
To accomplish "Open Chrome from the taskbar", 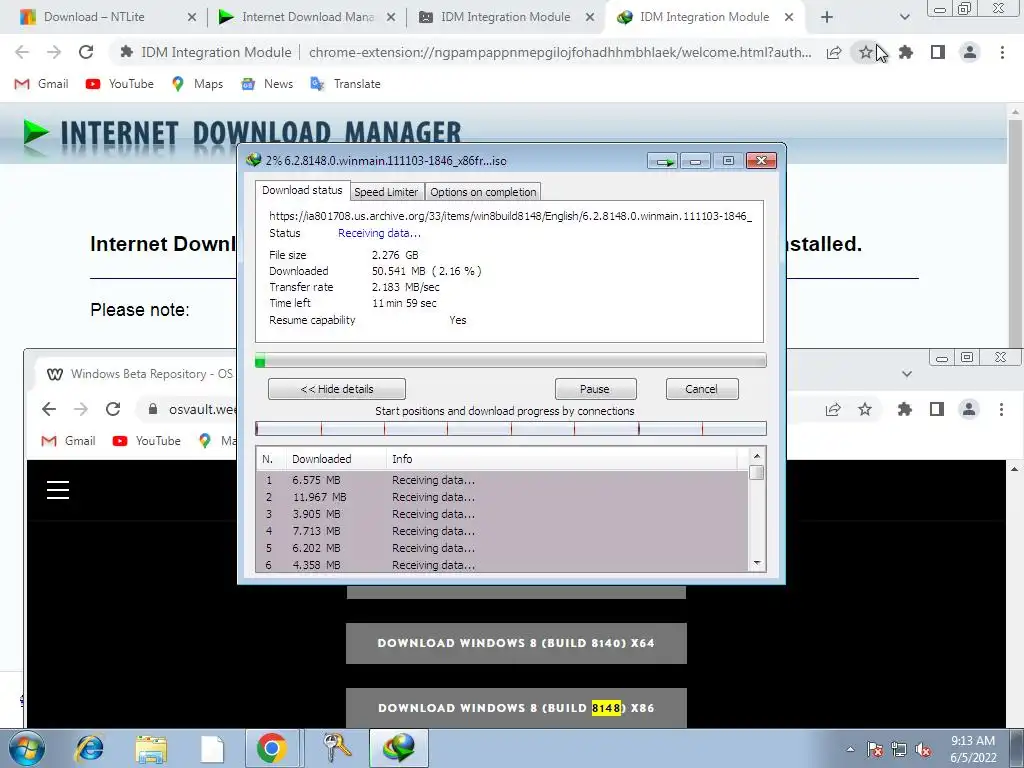I will coord(272,748).
